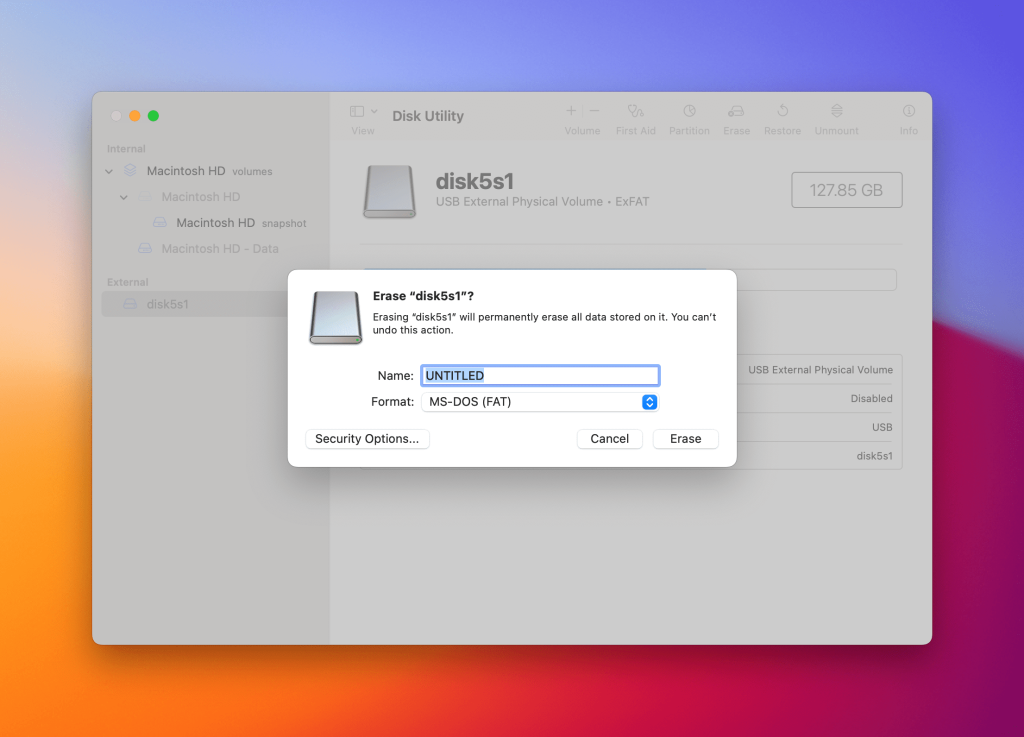Click the Macintosh HD snapshot disk icon
This screenshot has height=737, width=1024.
[x=159, y=223]
